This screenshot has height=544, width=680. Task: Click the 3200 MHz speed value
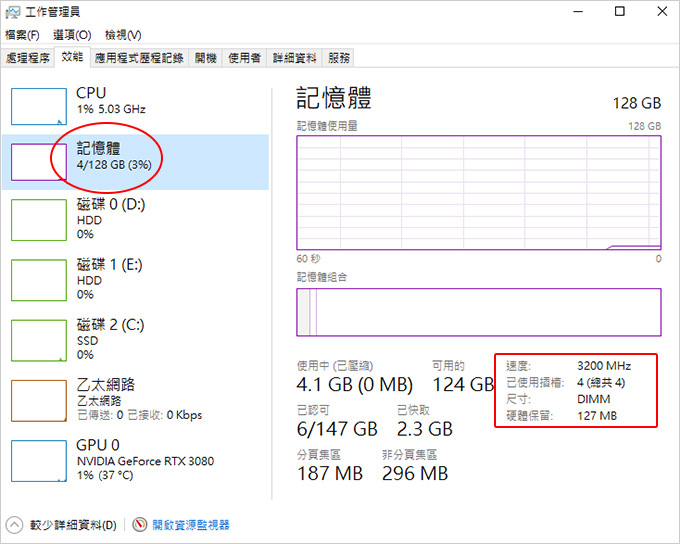(x=604, y=366)
